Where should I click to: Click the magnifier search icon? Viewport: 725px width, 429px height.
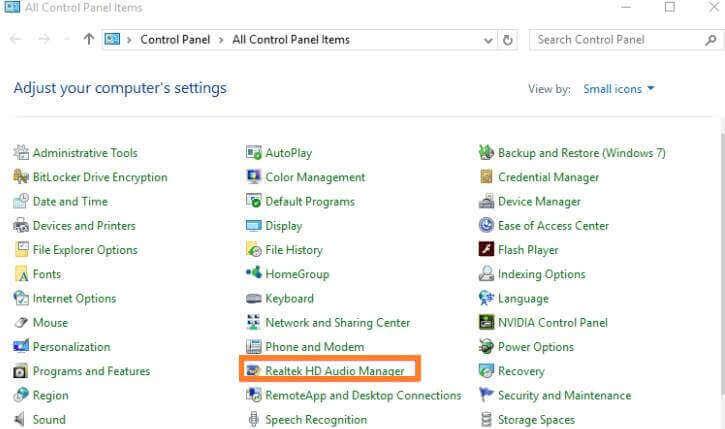point(711,40)
